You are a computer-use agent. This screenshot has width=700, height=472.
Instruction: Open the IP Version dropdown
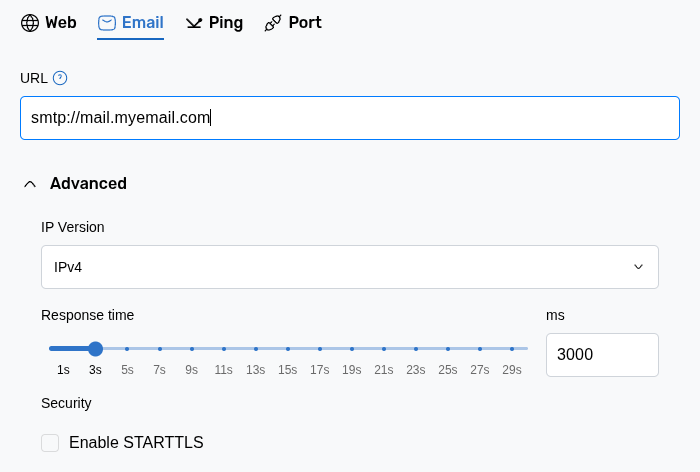340,267
